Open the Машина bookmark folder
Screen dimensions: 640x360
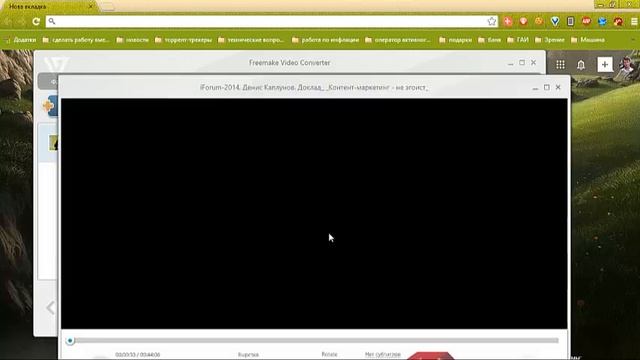(x=588, y=40)
